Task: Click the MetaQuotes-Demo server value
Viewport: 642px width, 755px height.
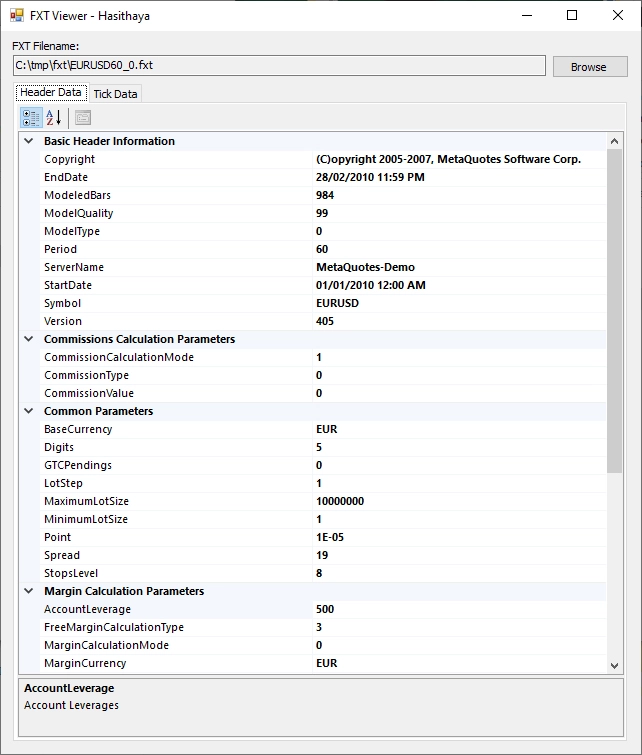Action: pyautogui.click(x=365, y=267)
